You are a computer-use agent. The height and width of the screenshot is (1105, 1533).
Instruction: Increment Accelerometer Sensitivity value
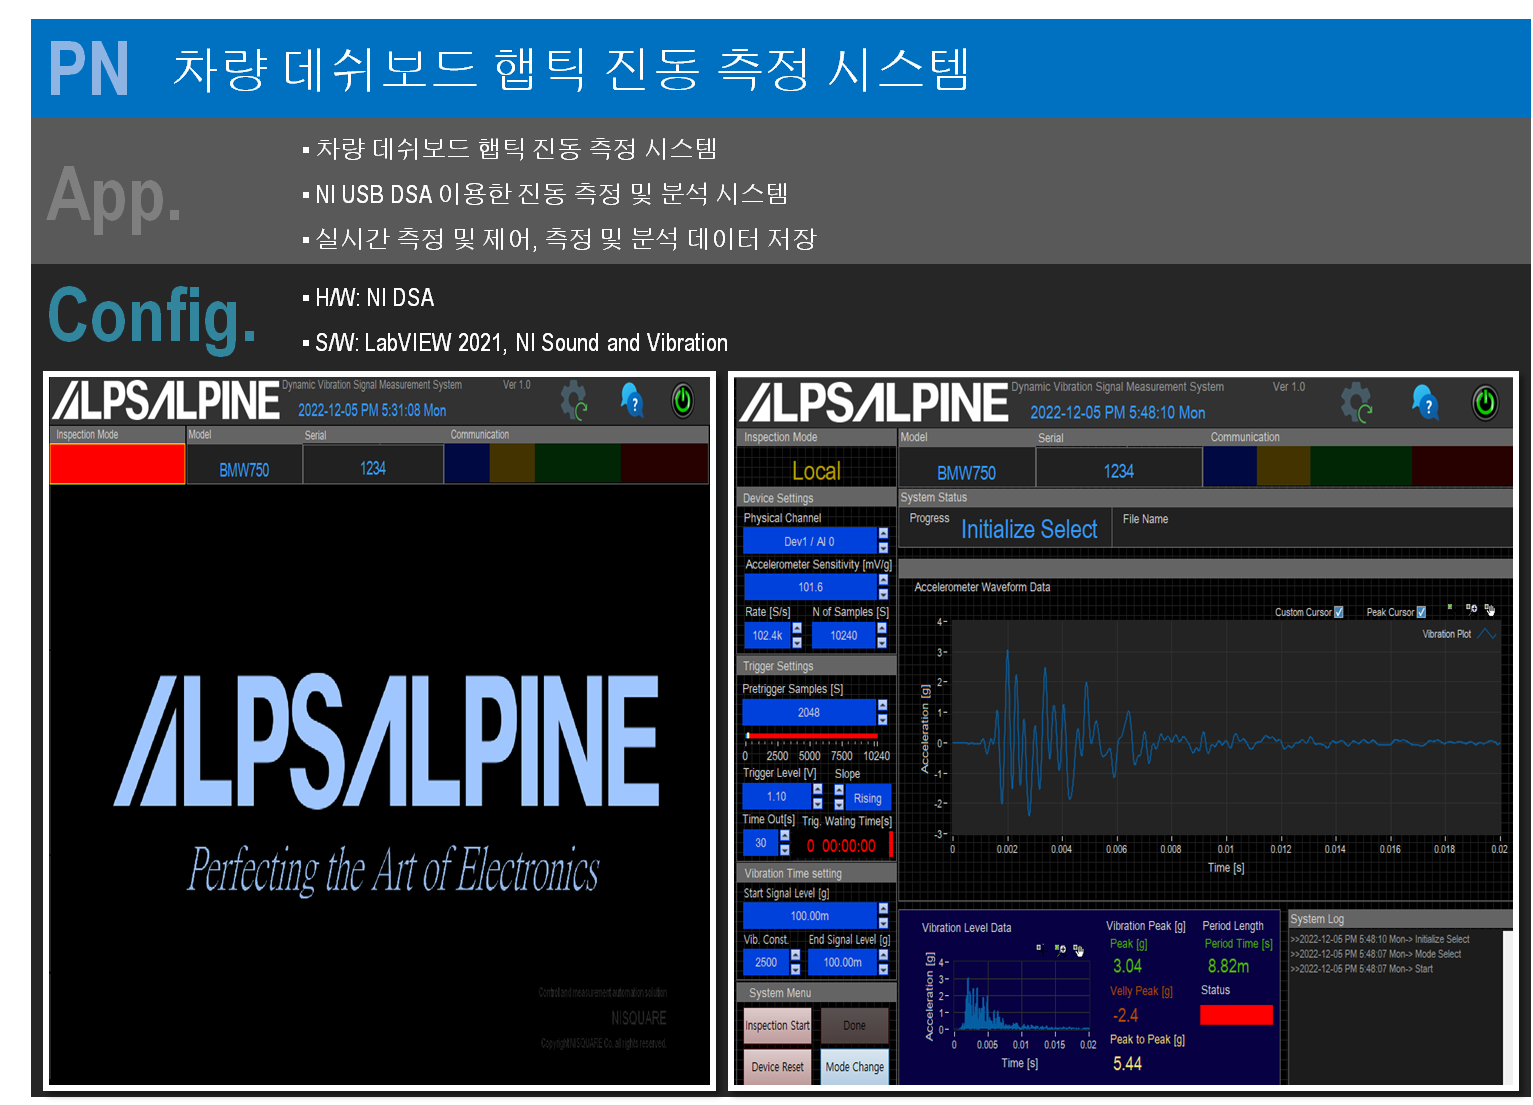pyautogui.click(x=883, y=580)
